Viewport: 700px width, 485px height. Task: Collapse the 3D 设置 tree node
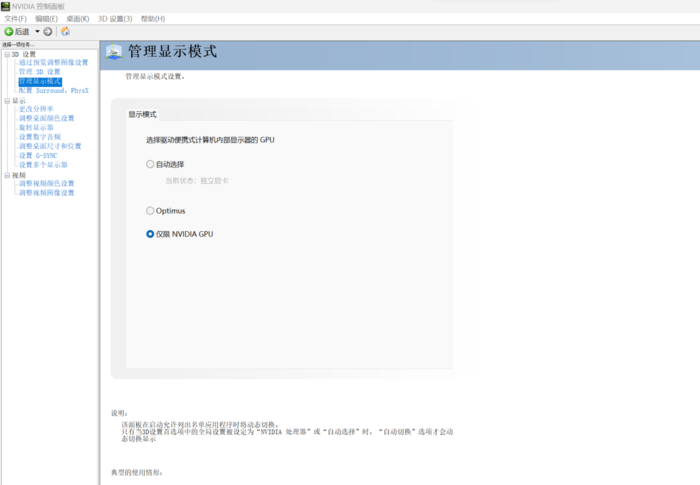pos(7,54)
